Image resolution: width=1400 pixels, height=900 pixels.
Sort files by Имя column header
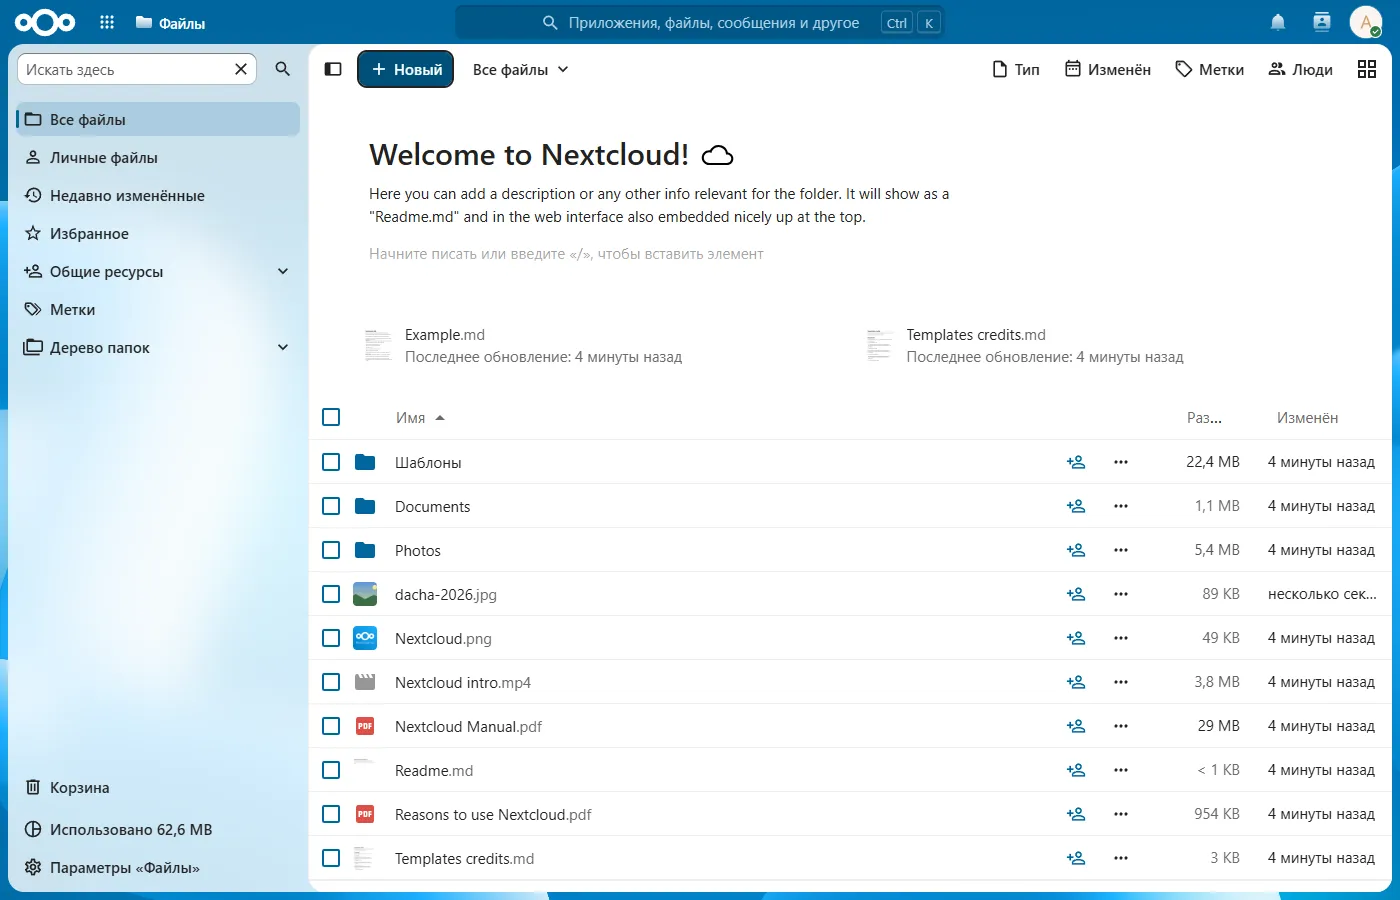420,418
